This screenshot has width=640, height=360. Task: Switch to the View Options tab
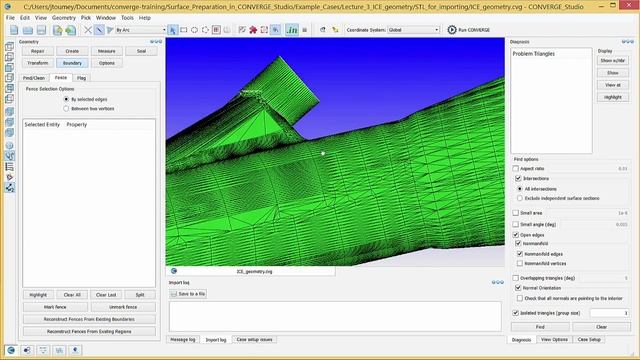click(x=554, y=340)
